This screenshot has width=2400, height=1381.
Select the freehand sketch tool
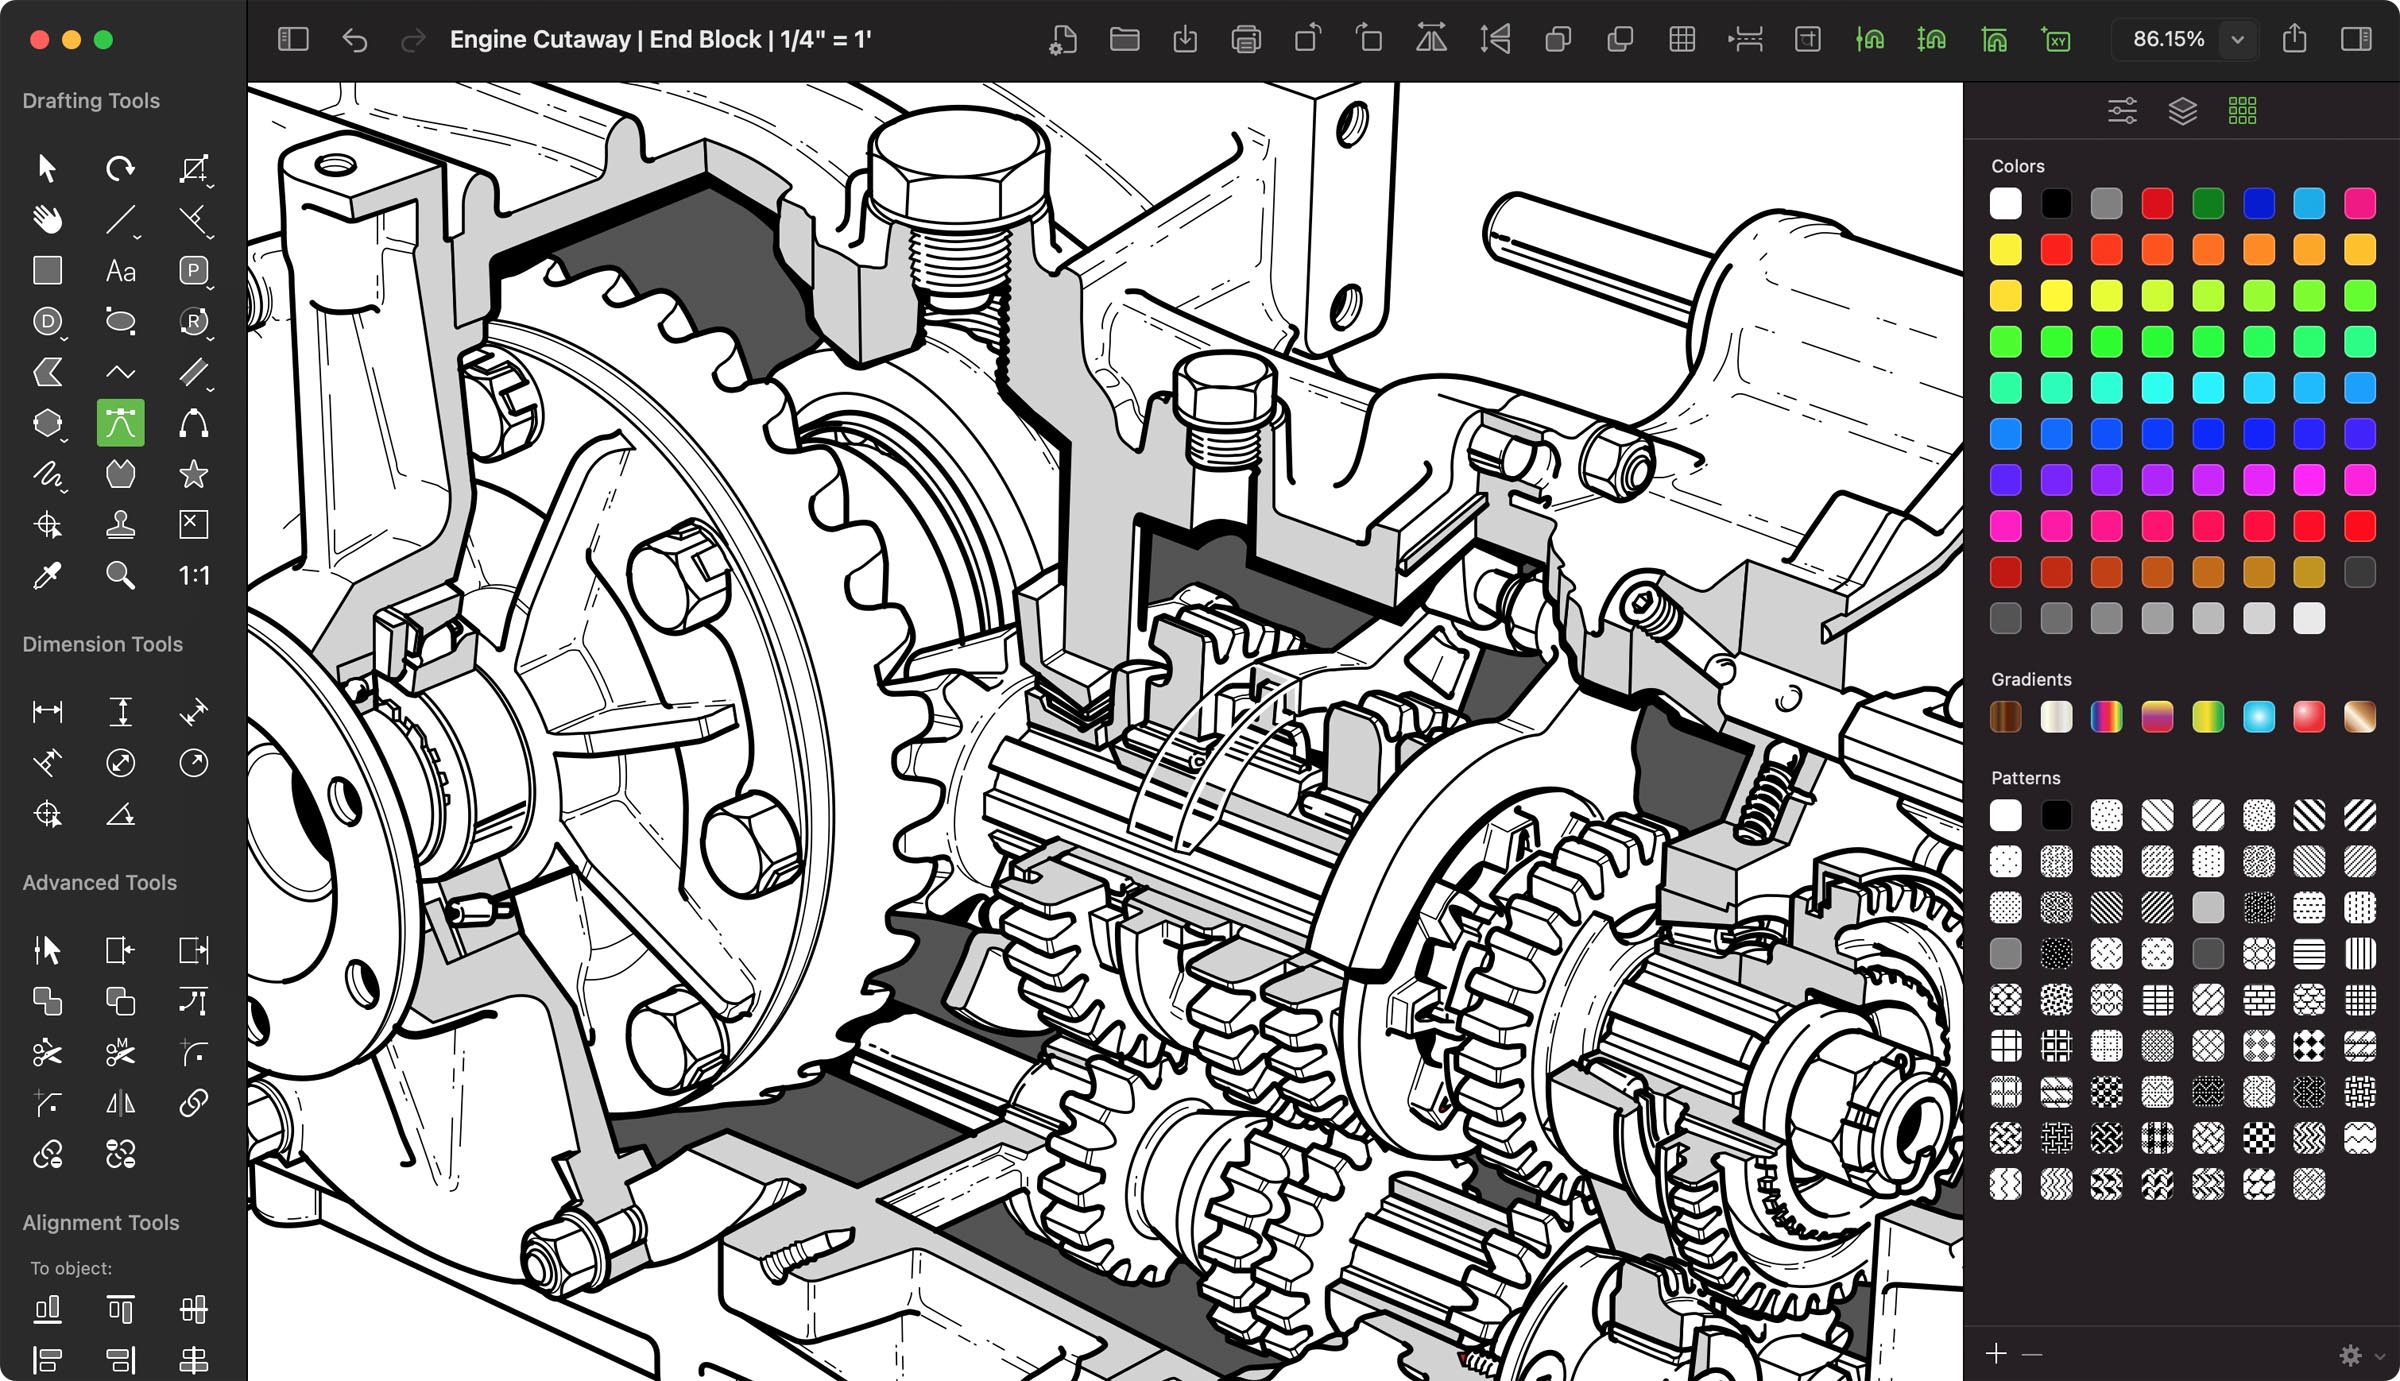(47, 474)
